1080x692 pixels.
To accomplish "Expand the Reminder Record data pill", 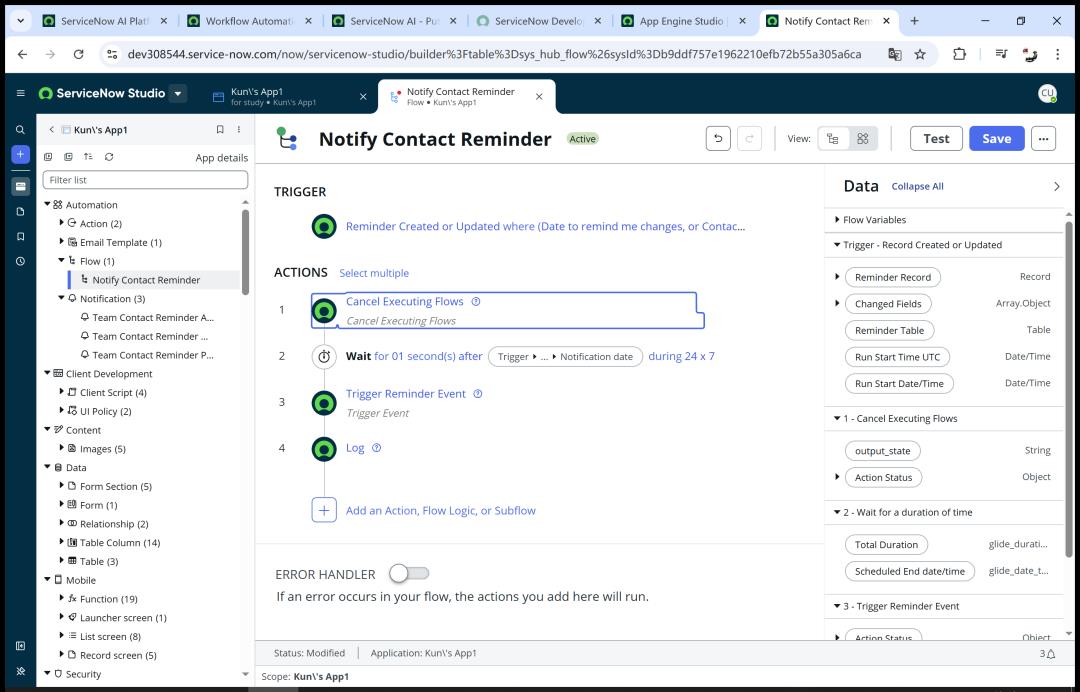I will 837,277.
